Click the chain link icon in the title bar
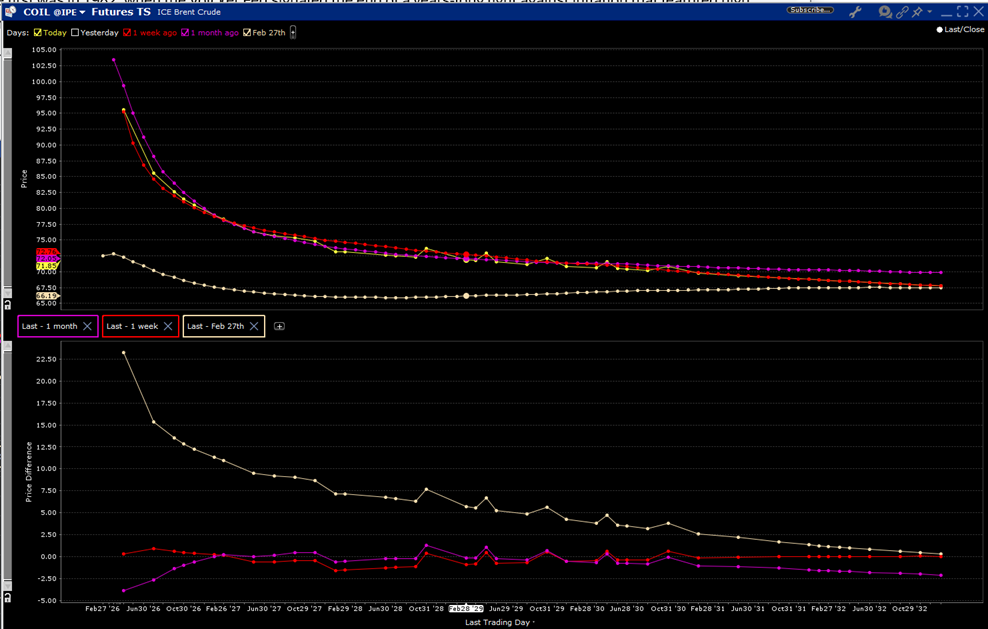This screenshot has width=988, height=629. [901, 11]
